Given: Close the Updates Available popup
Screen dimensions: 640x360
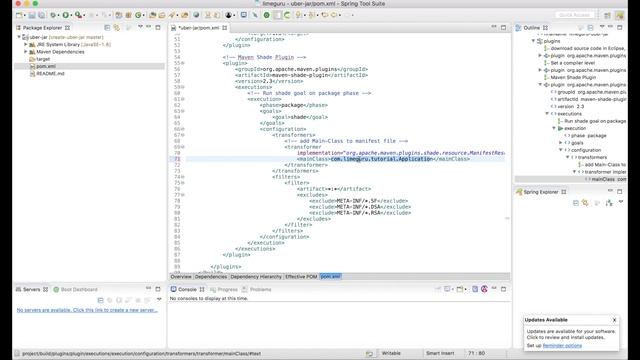Looking at the screenshot, I should (614, 320).
